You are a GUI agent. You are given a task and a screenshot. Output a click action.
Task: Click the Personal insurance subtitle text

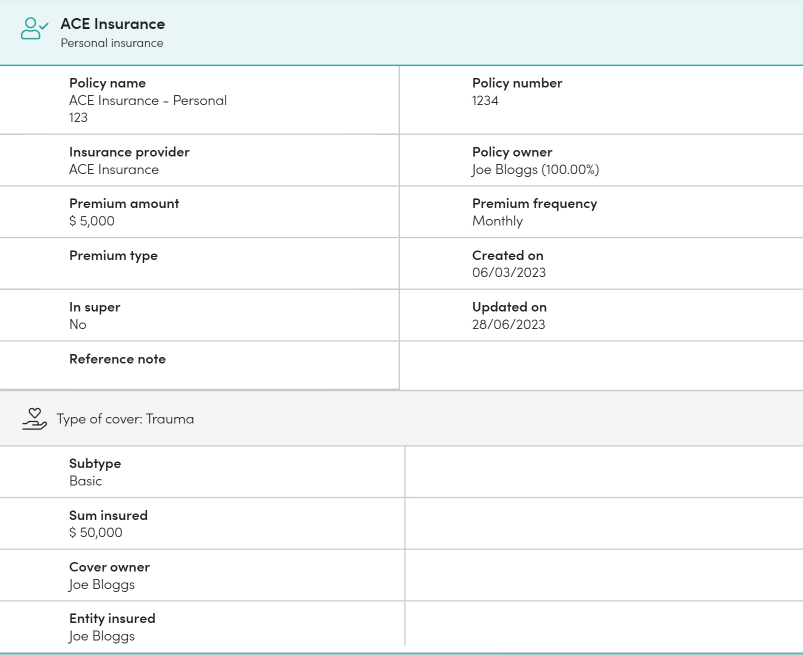[x=112, y=43]
